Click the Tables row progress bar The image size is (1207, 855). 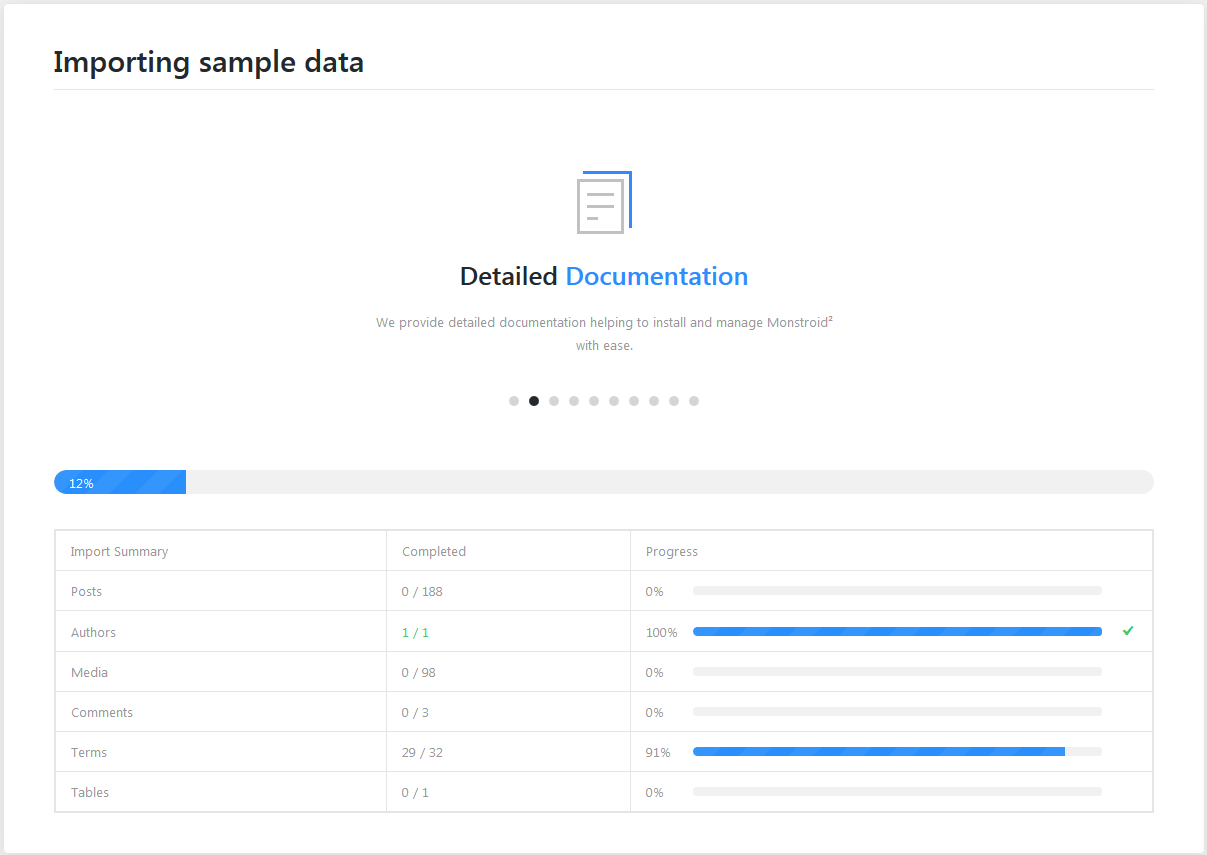click(x=897, y=791)
